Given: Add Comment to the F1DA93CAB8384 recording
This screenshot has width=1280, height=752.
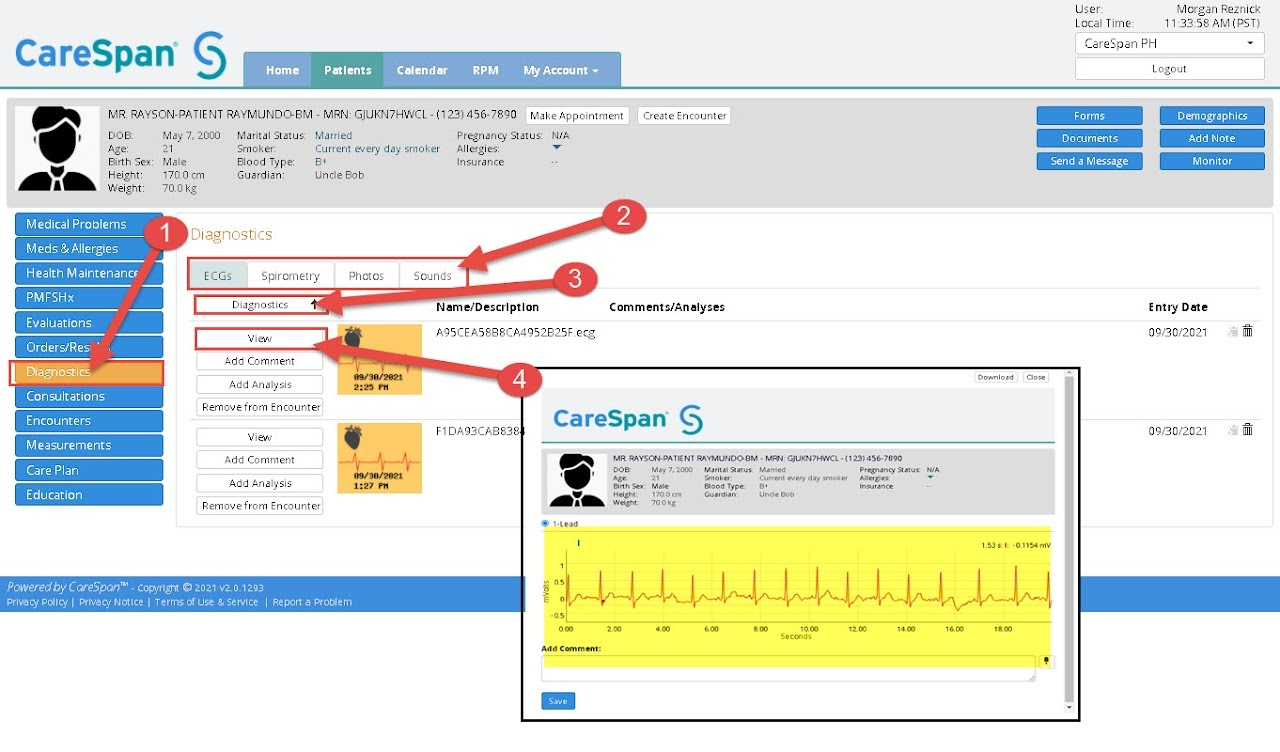Looking at the screenshot, I should click(260, 460).
